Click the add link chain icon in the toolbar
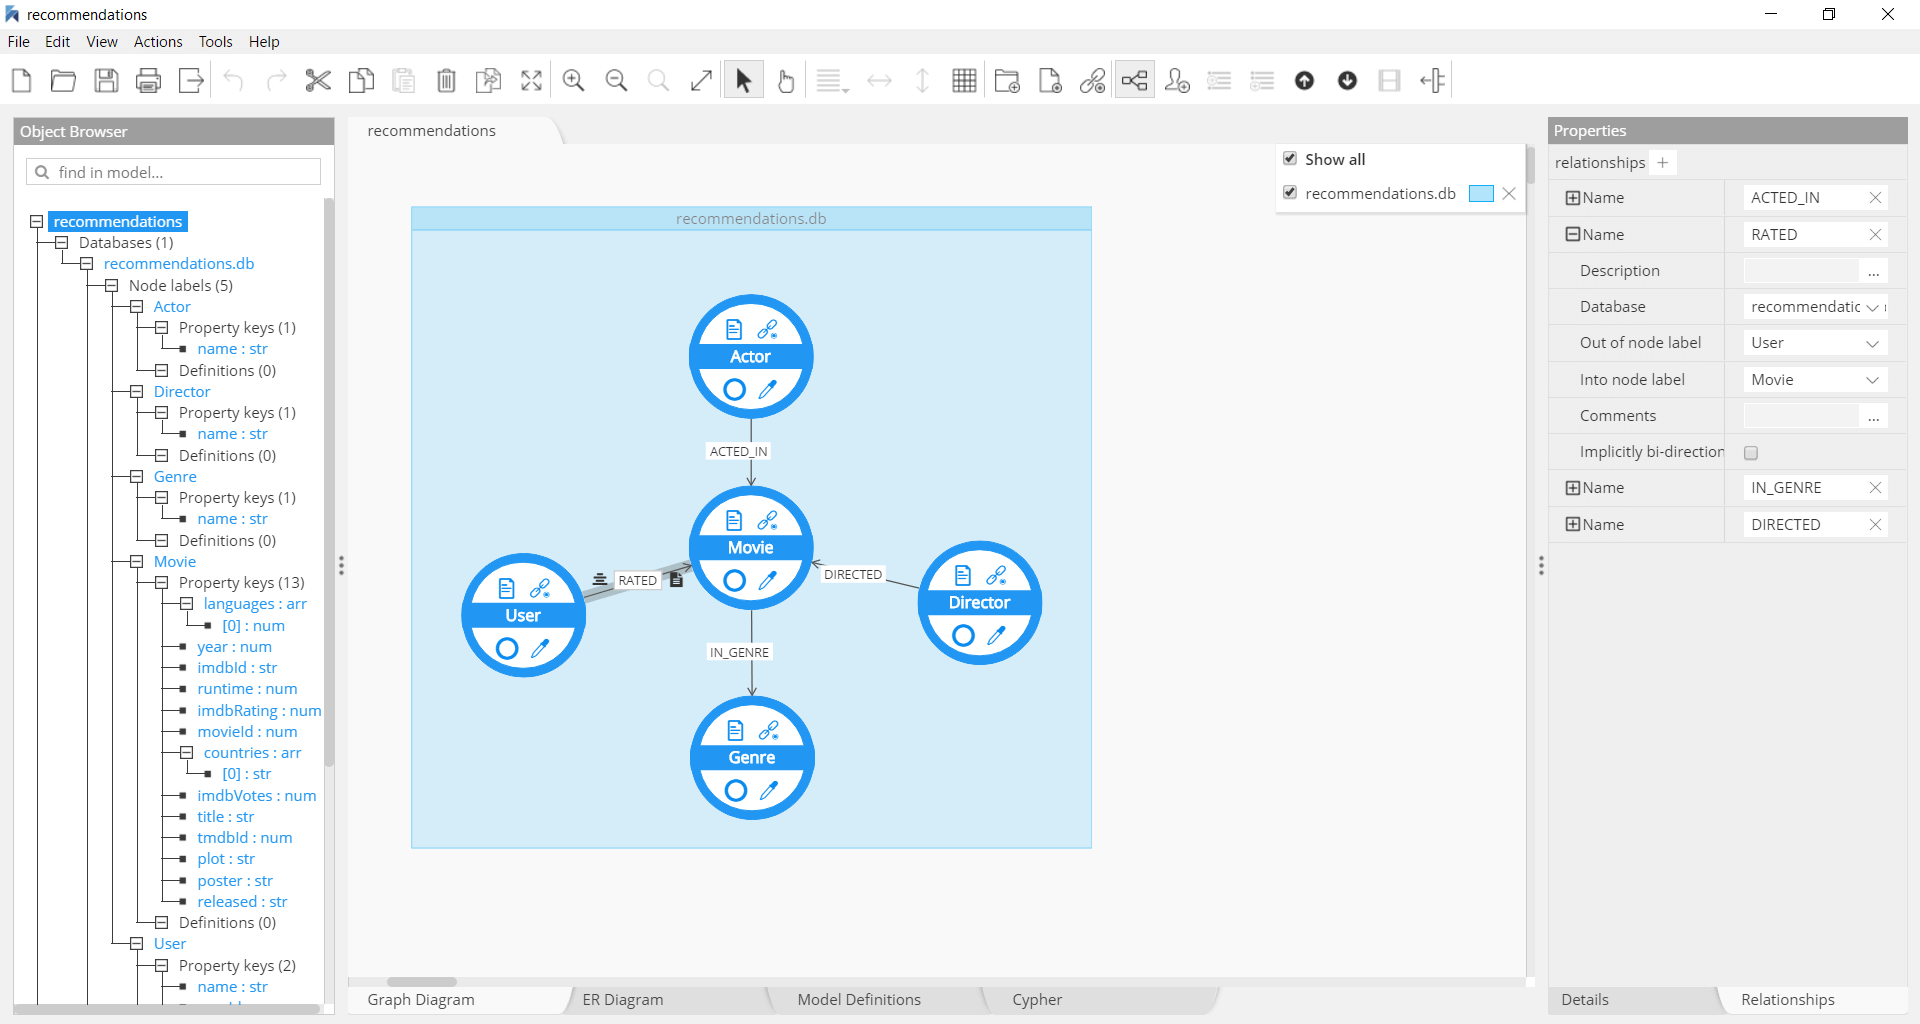The height and width of the screenshot is (1024, 1920). coord(1092,81)
